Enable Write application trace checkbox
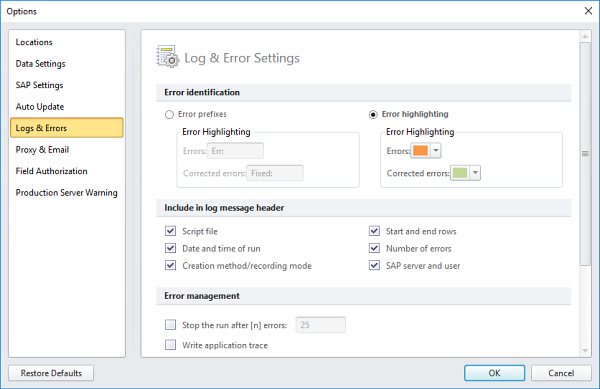 pos(171,345)
